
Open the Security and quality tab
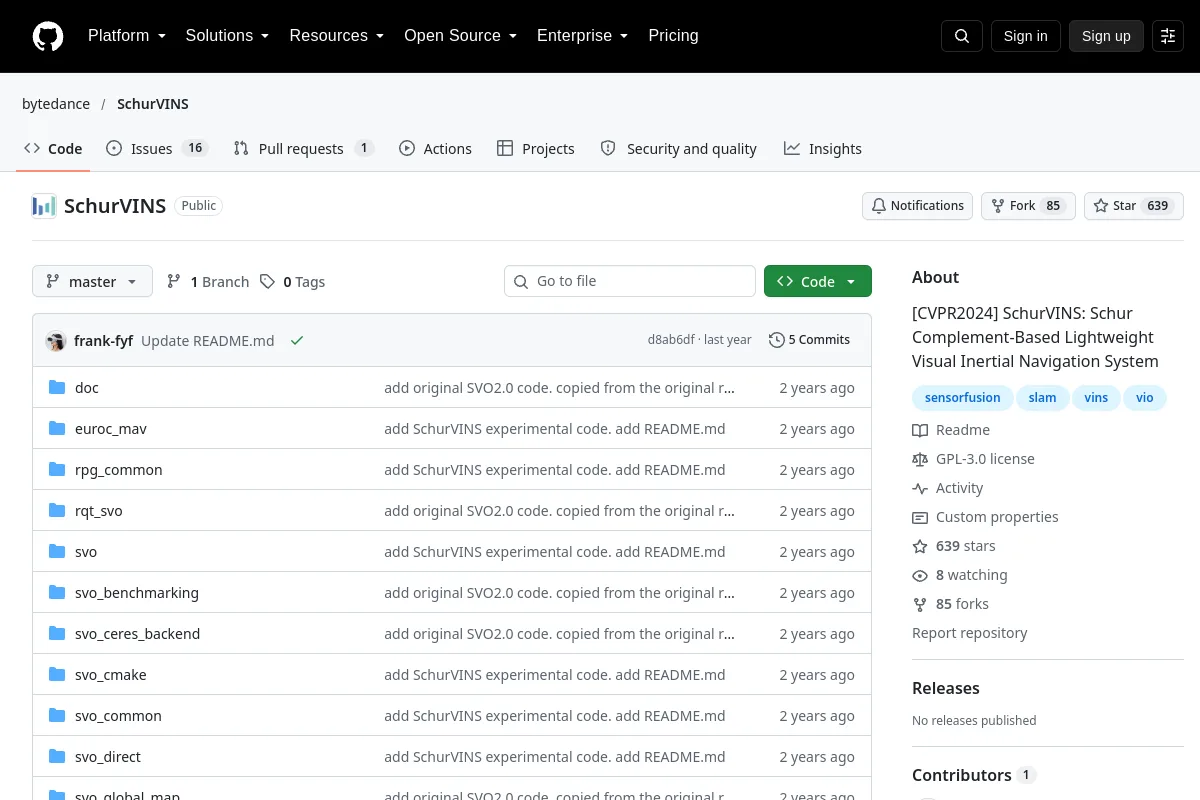coord(679,148)
